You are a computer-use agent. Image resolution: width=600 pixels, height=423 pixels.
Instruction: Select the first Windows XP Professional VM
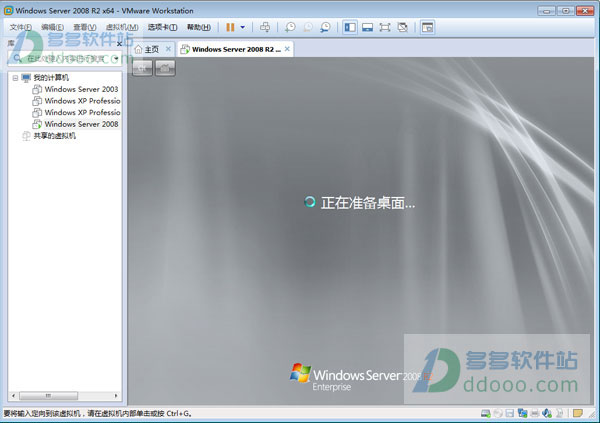82,101
